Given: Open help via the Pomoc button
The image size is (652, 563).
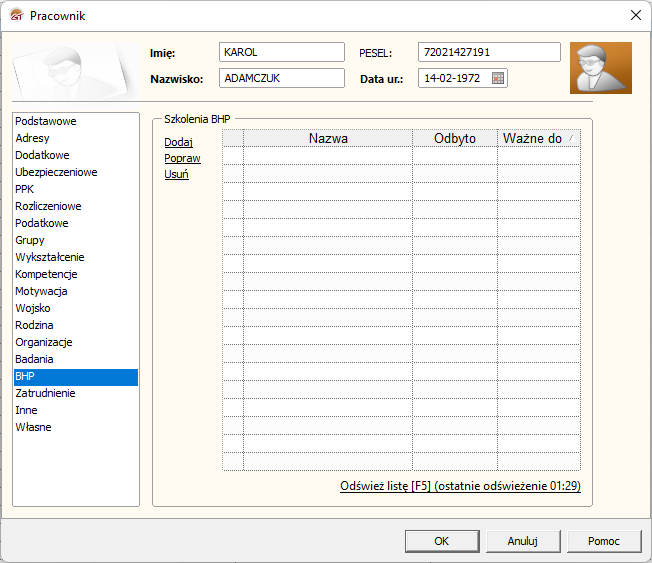Looking at the screenshot, I should (603, 541).
